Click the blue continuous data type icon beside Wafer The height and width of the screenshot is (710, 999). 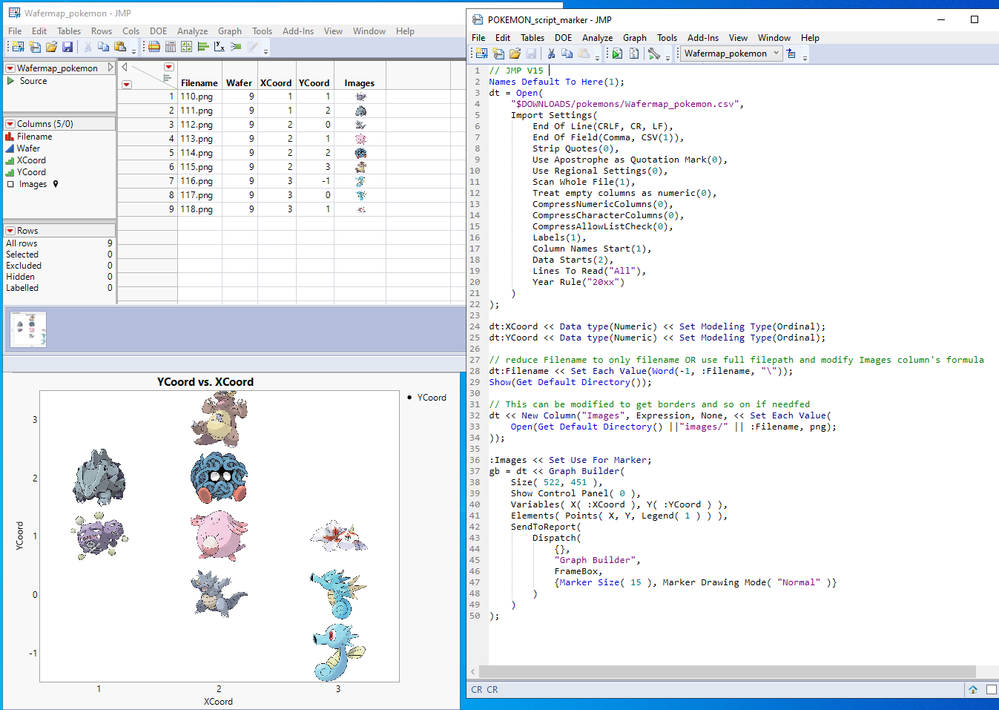9,149
